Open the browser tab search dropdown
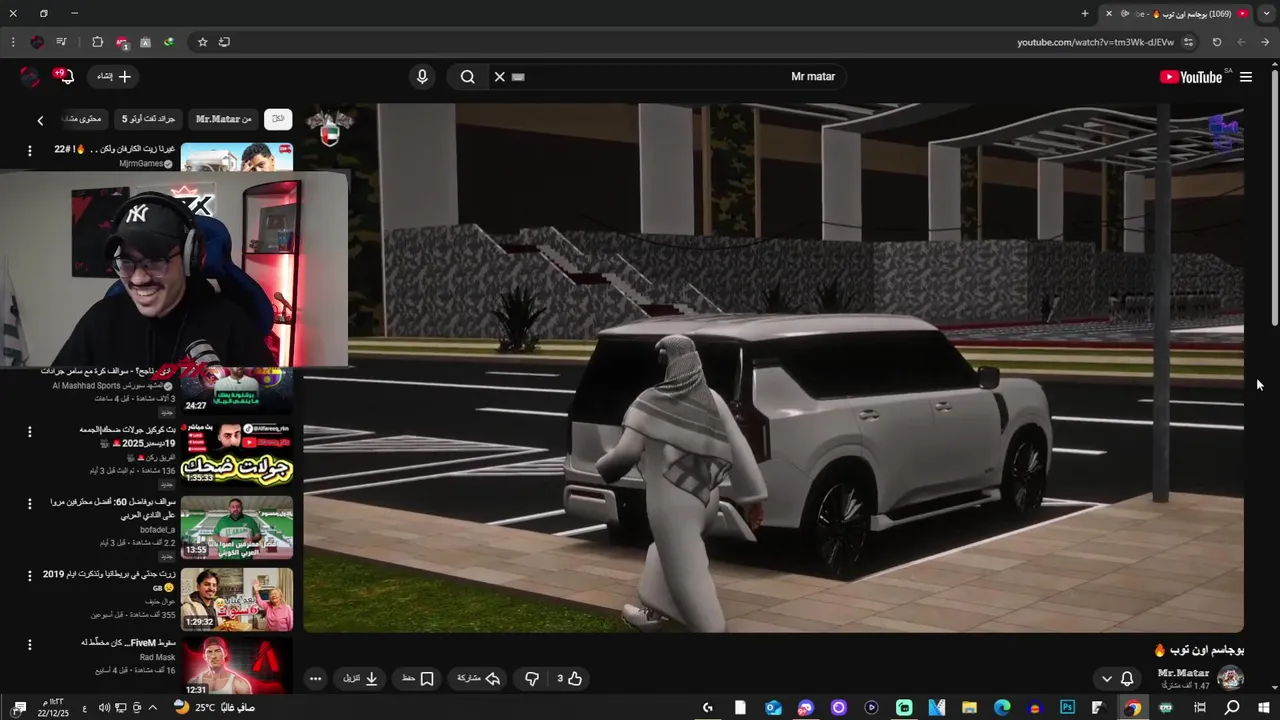Screen dimensions: 1280x720 [x=1266, y=14]
